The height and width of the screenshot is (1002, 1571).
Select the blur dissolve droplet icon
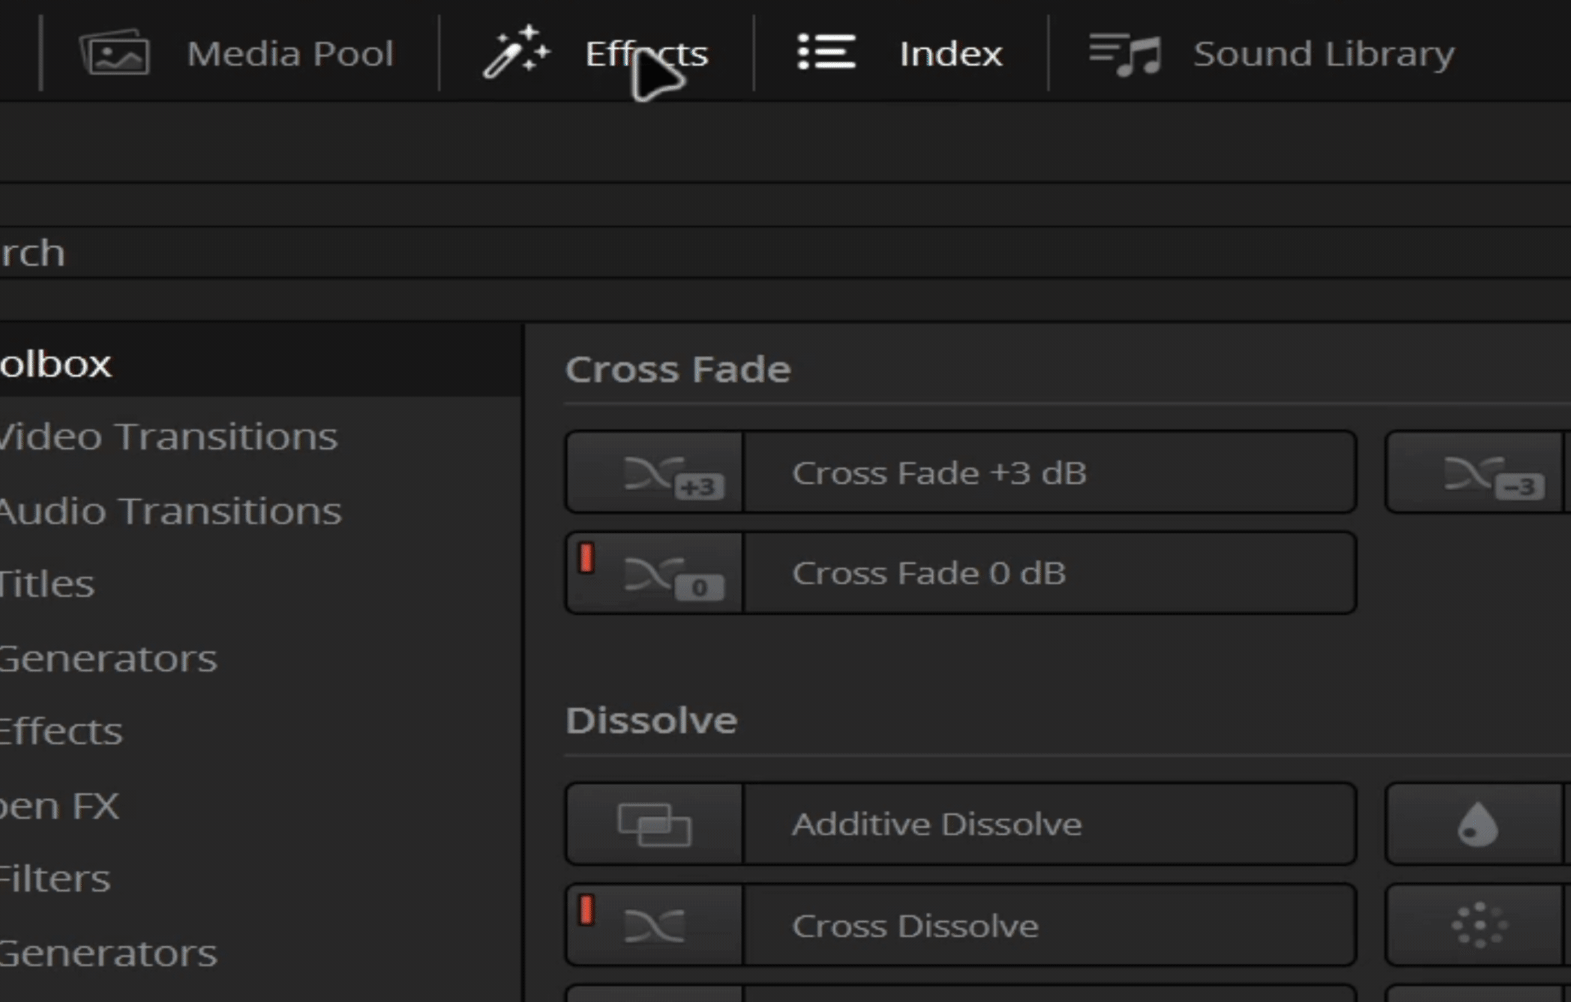[x=1475, y=824]
